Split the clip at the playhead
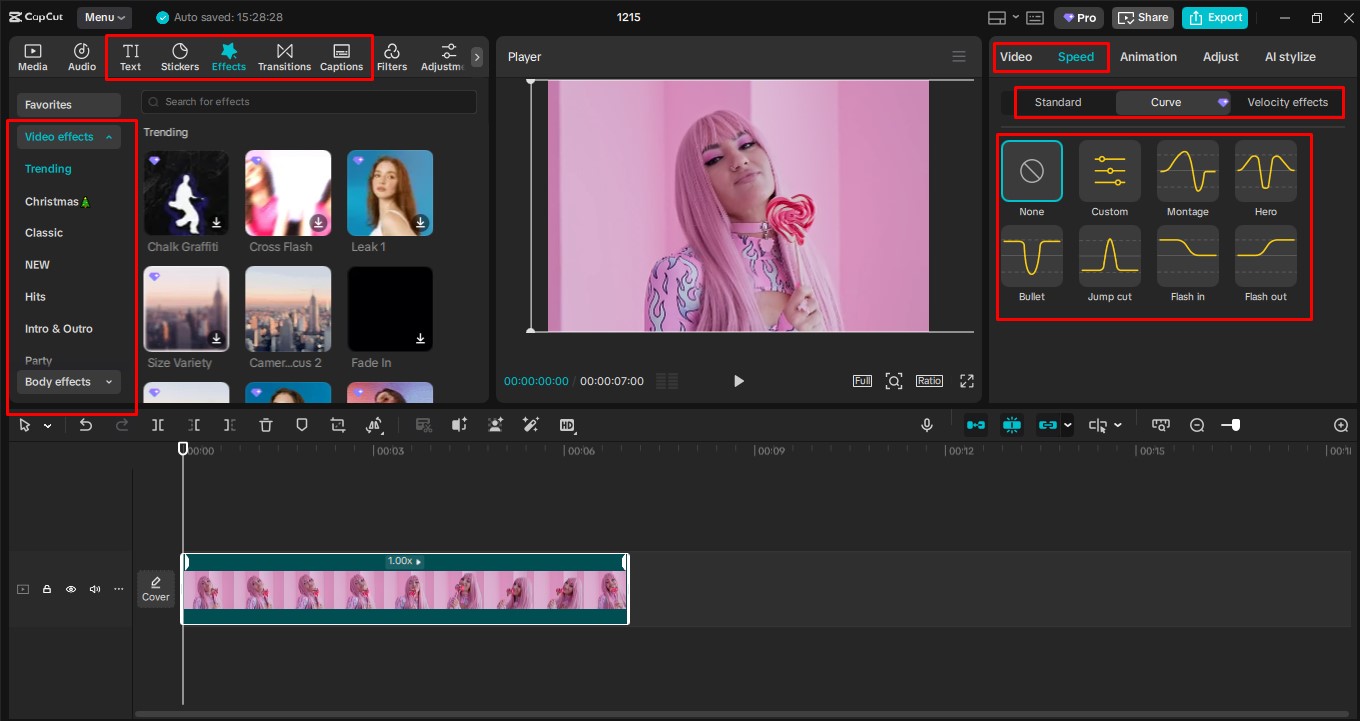The height and width of the screenshot is (721, 1360). coord(157,425)
